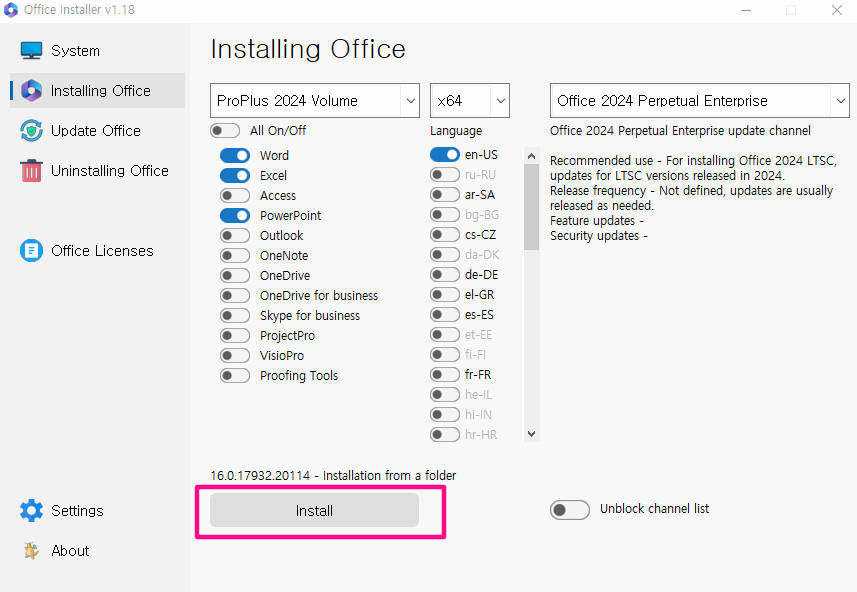Enable the VisioPro toggle
Image resolution: width=857 pixels, height=592 pixels.
pos(235,356)
